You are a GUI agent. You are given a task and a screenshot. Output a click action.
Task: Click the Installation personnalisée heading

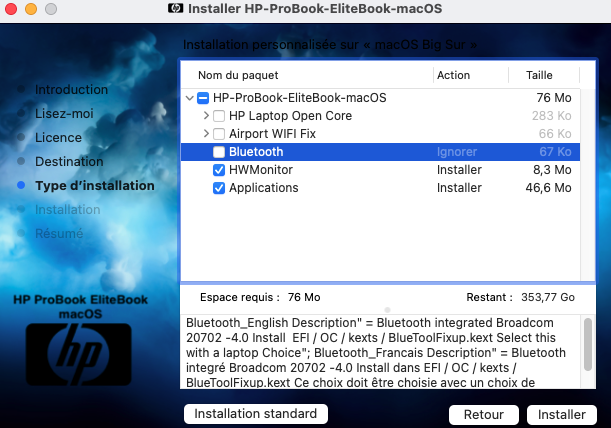330,44
